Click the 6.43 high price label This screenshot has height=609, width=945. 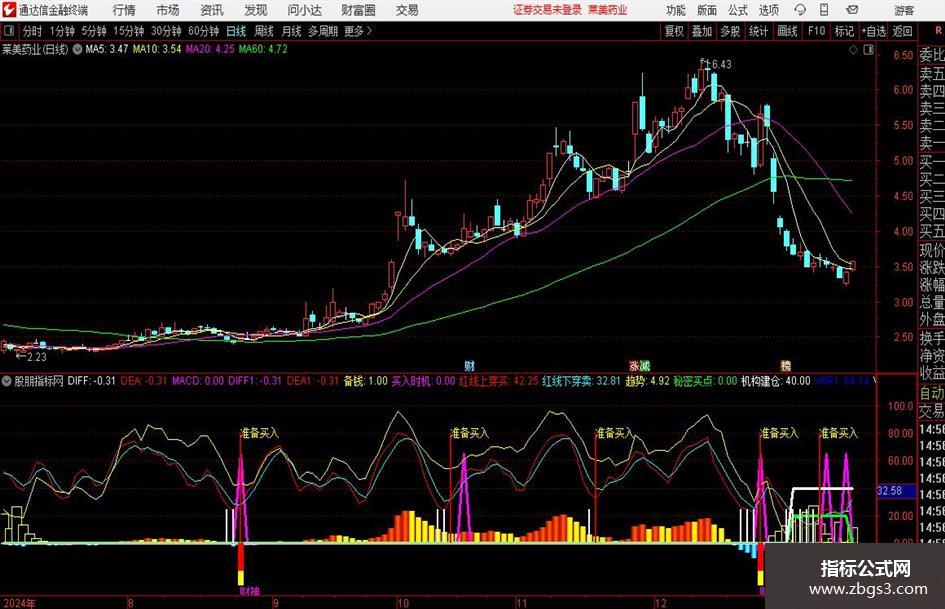click(x=721, y=64)
